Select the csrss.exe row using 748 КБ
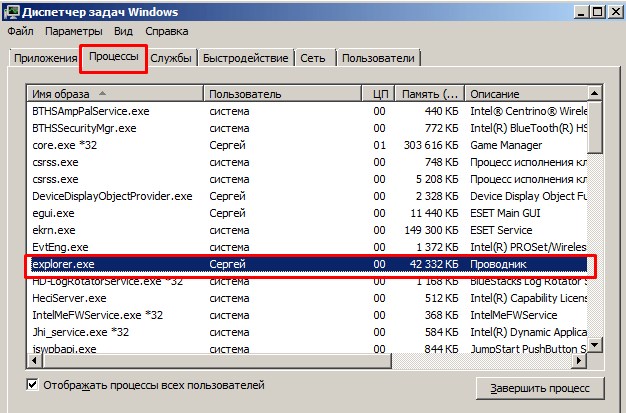The image size is (626, 413). coord(307,162)
